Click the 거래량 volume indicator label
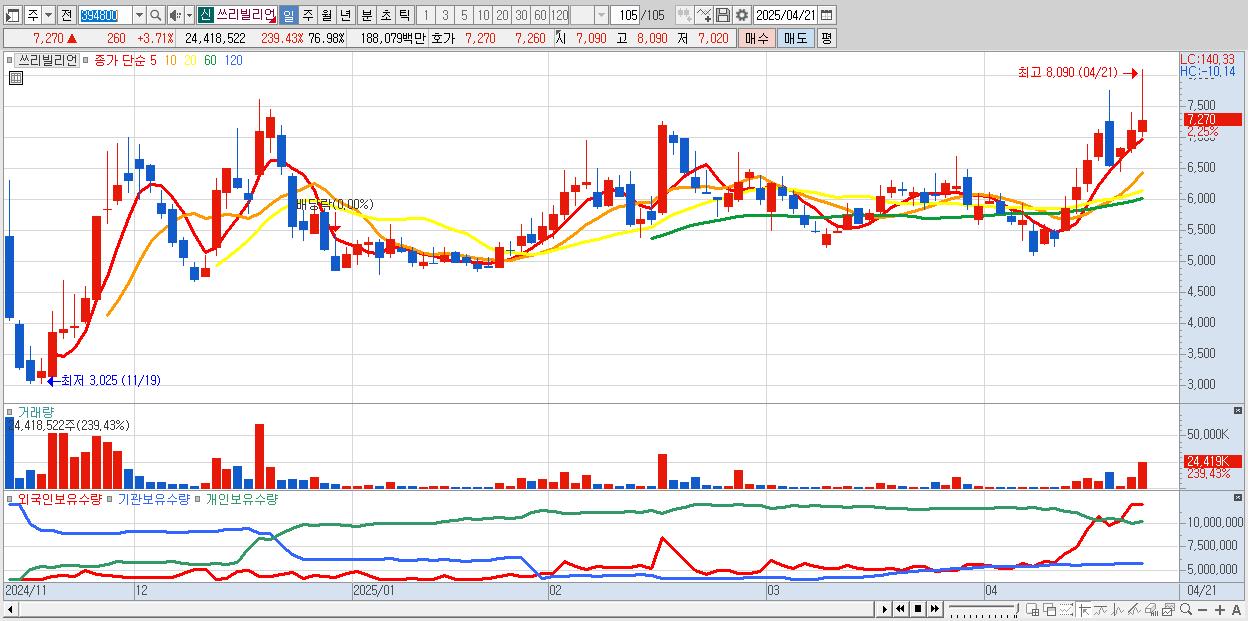 pyautogui.click(x=36, y=412)
